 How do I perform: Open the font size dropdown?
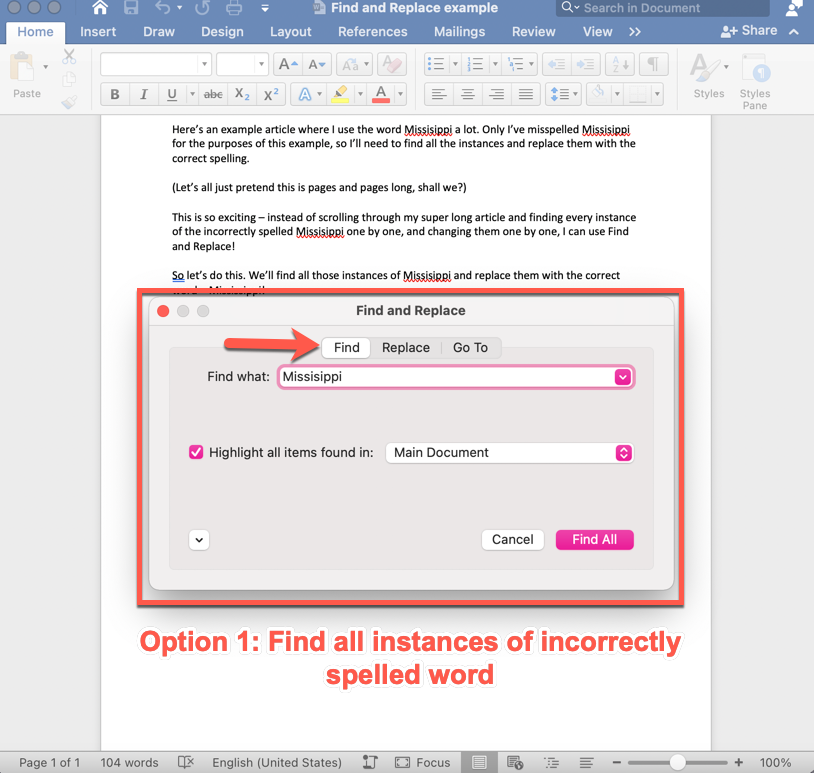[x=261, y=65]
